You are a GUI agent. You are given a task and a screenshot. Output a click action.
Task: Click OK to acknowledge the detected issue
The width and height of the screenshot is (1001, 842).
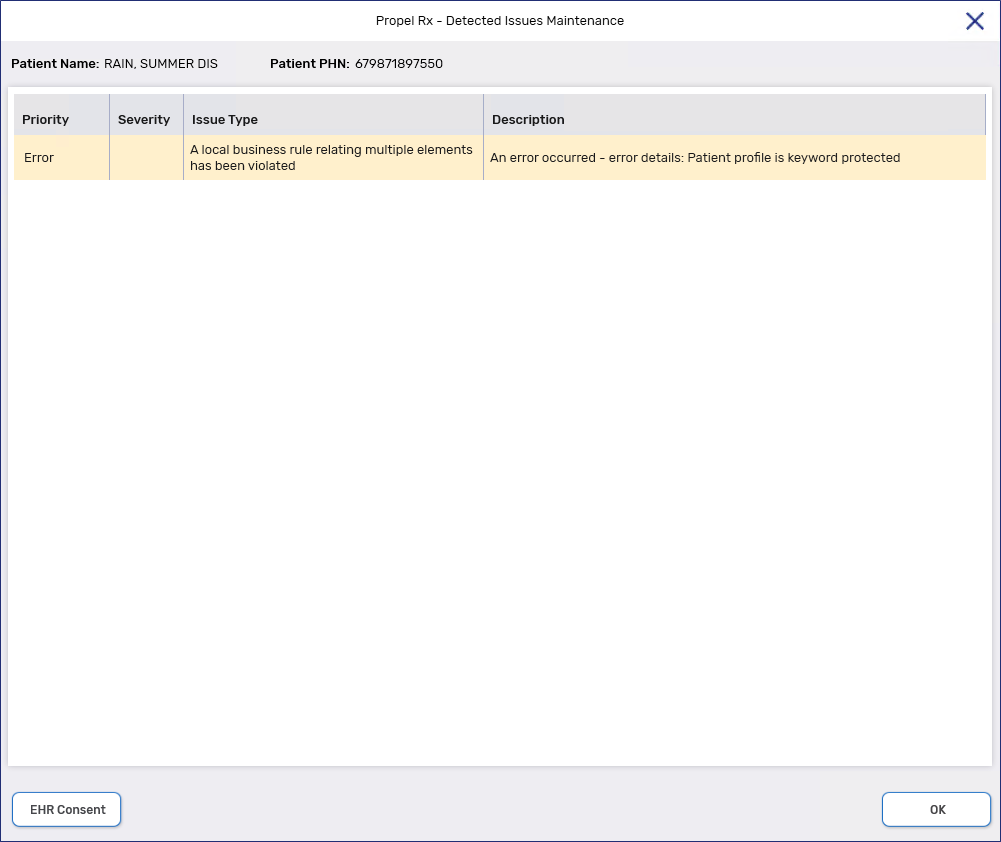tap(935, 809)
